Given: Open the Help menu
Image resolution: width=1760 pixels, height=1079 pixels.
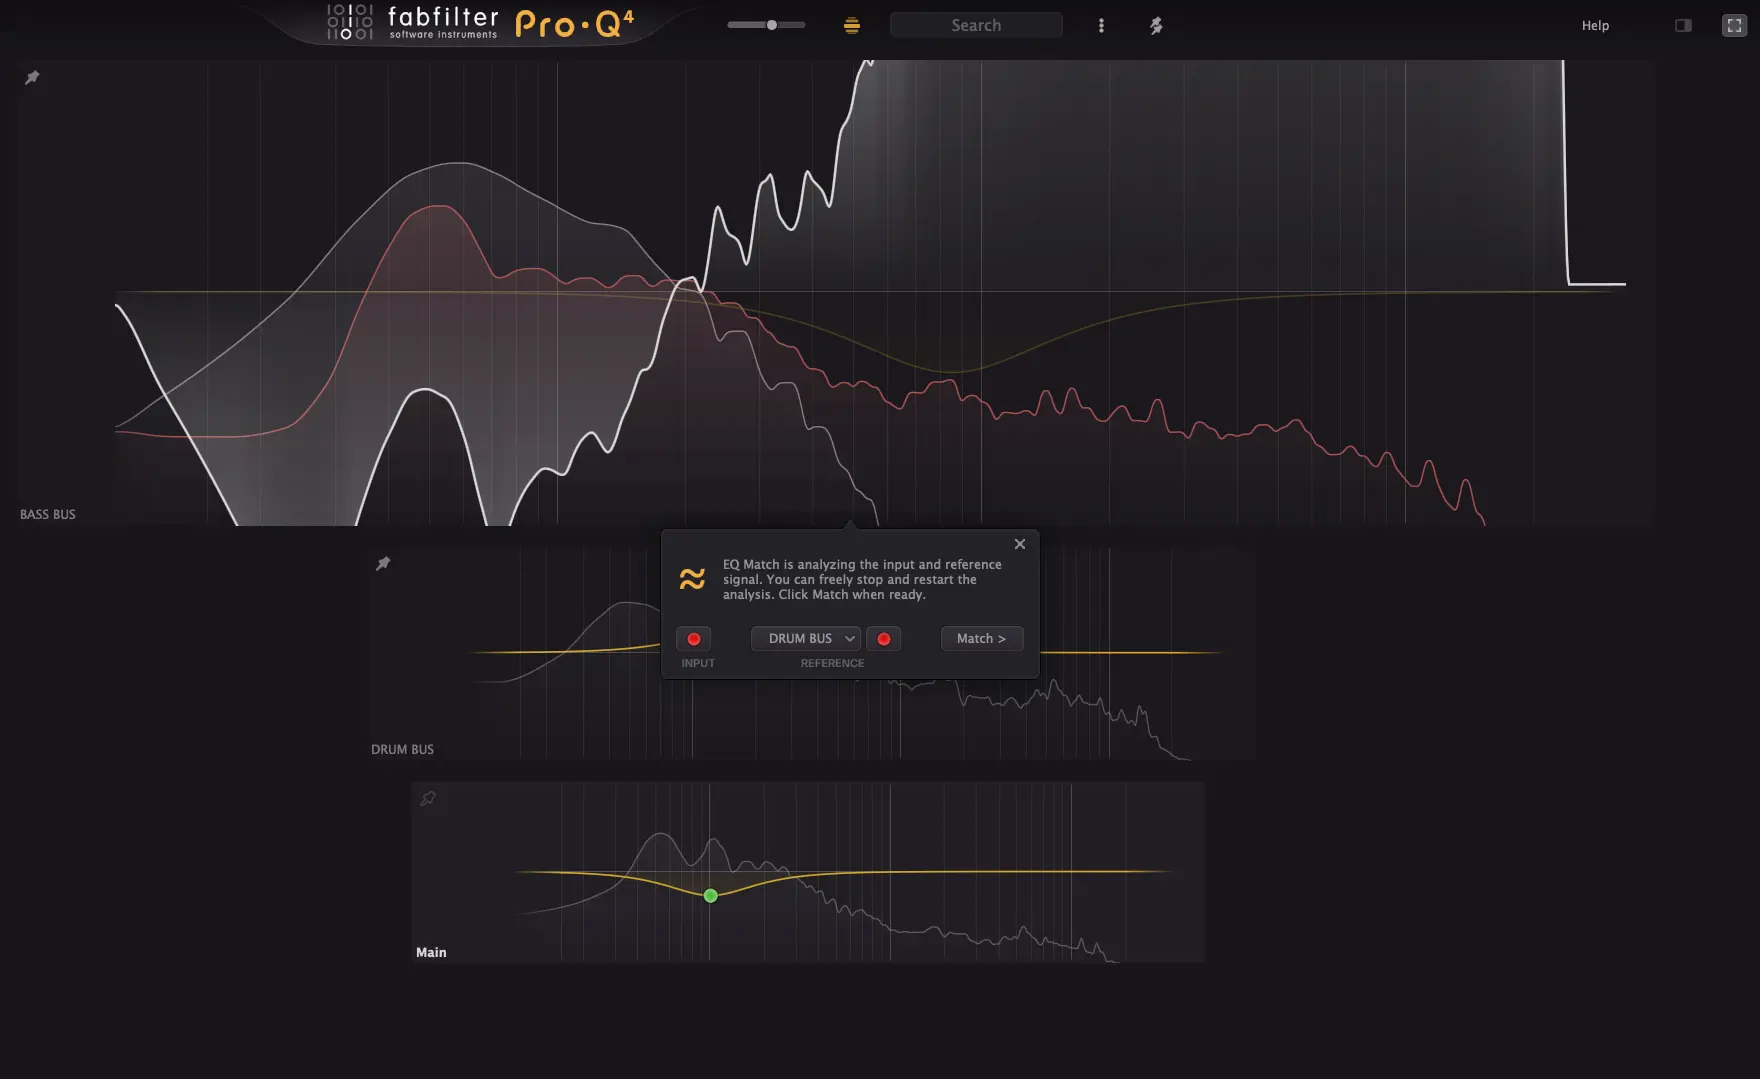Looking at the screenshot, I should coord(1595,26).
